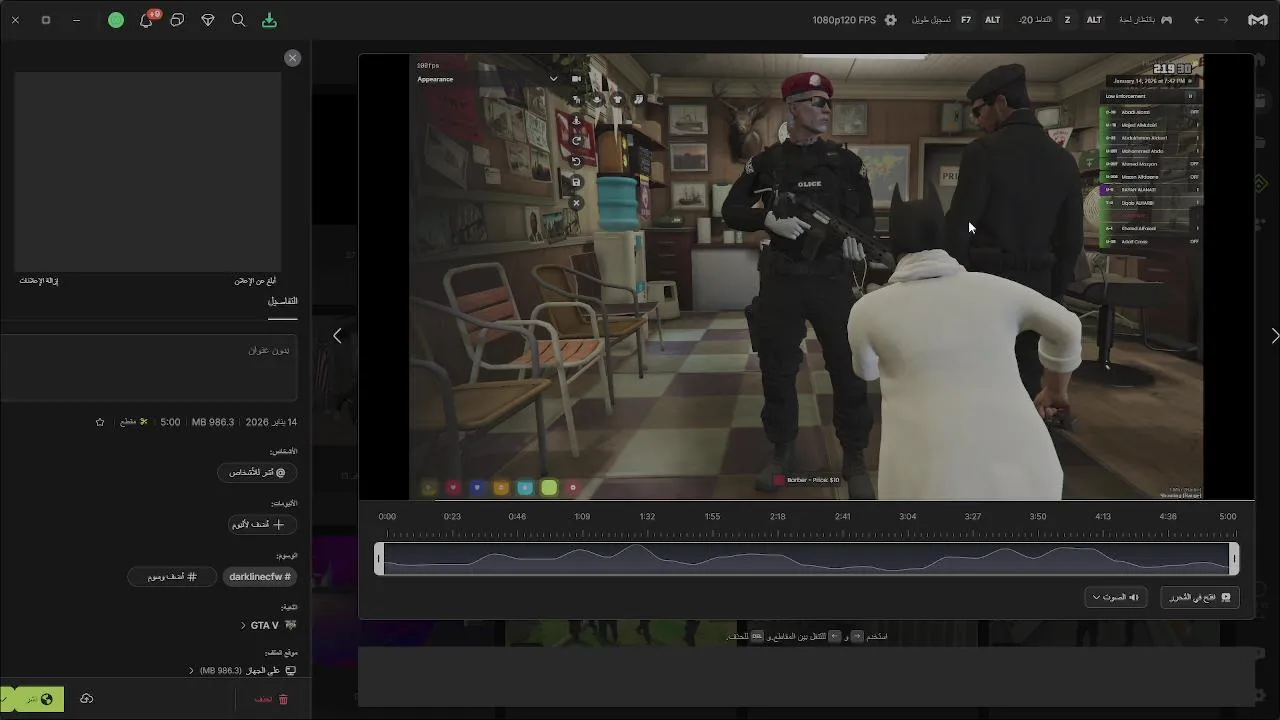Click the F7 hotkey badge
This screenshot has width=1280, height=720.
coord(965,20)
